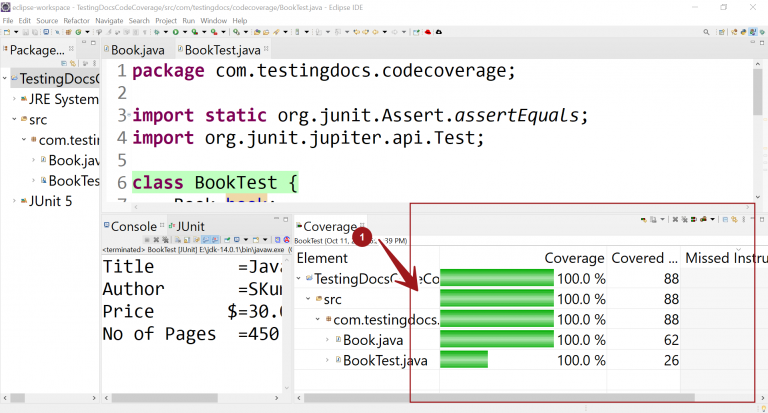Viewport: 768px width, 413px height.
Task: Click the Coverage launch toolbar icon
Action: [195, 32]
